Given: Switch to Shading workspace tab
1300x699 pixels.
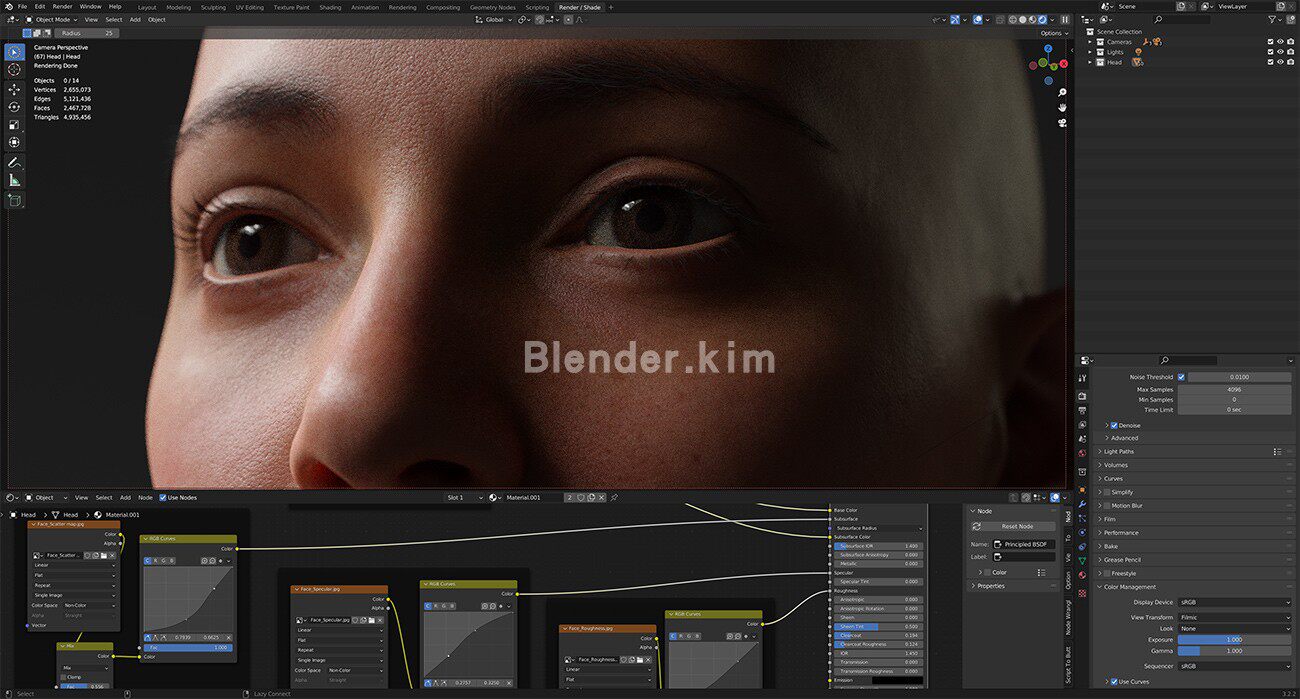Looking at the screenshot, I should (330, 7).
